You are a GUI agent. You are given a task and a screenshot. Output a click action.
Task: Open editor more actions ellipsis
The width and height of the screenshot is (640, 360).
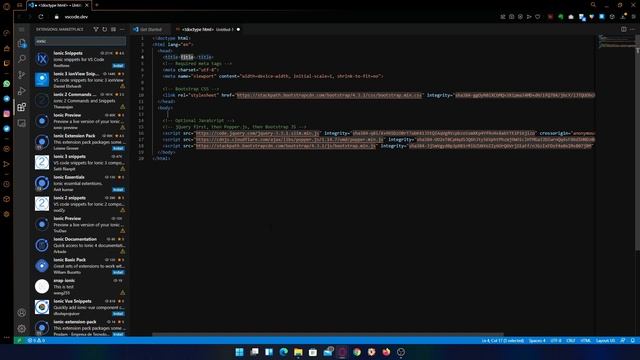pyautogui.click(x=633, y=29)
